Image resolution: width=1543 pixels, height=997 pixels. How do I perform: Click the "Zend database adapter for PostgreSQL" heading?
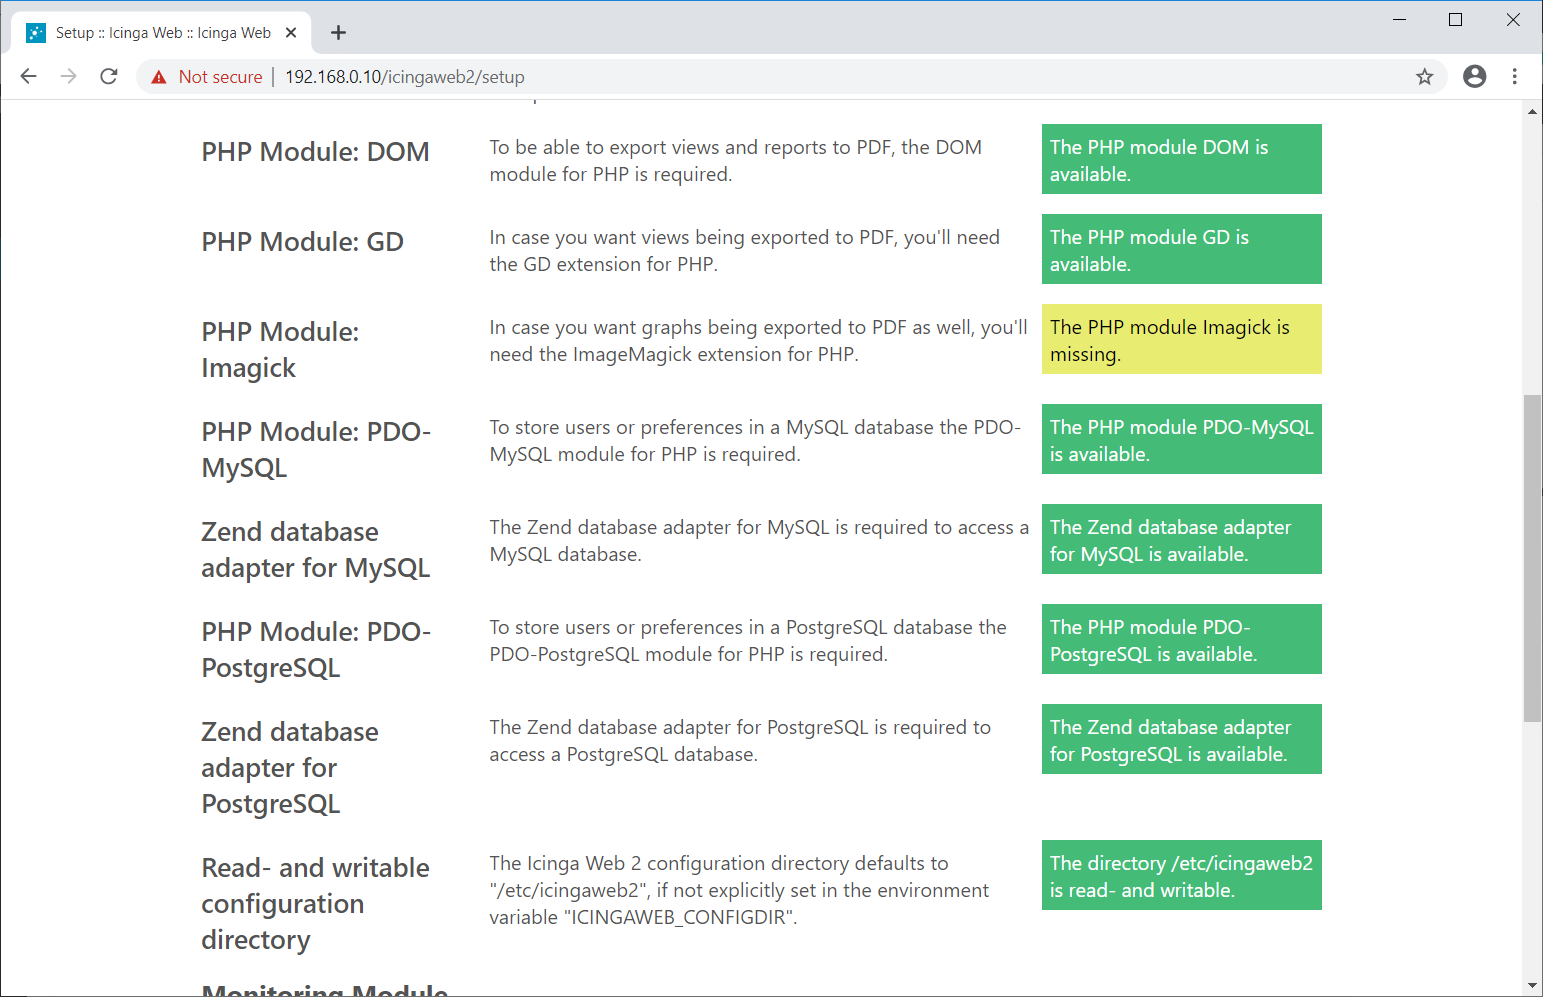click(290, 768)
